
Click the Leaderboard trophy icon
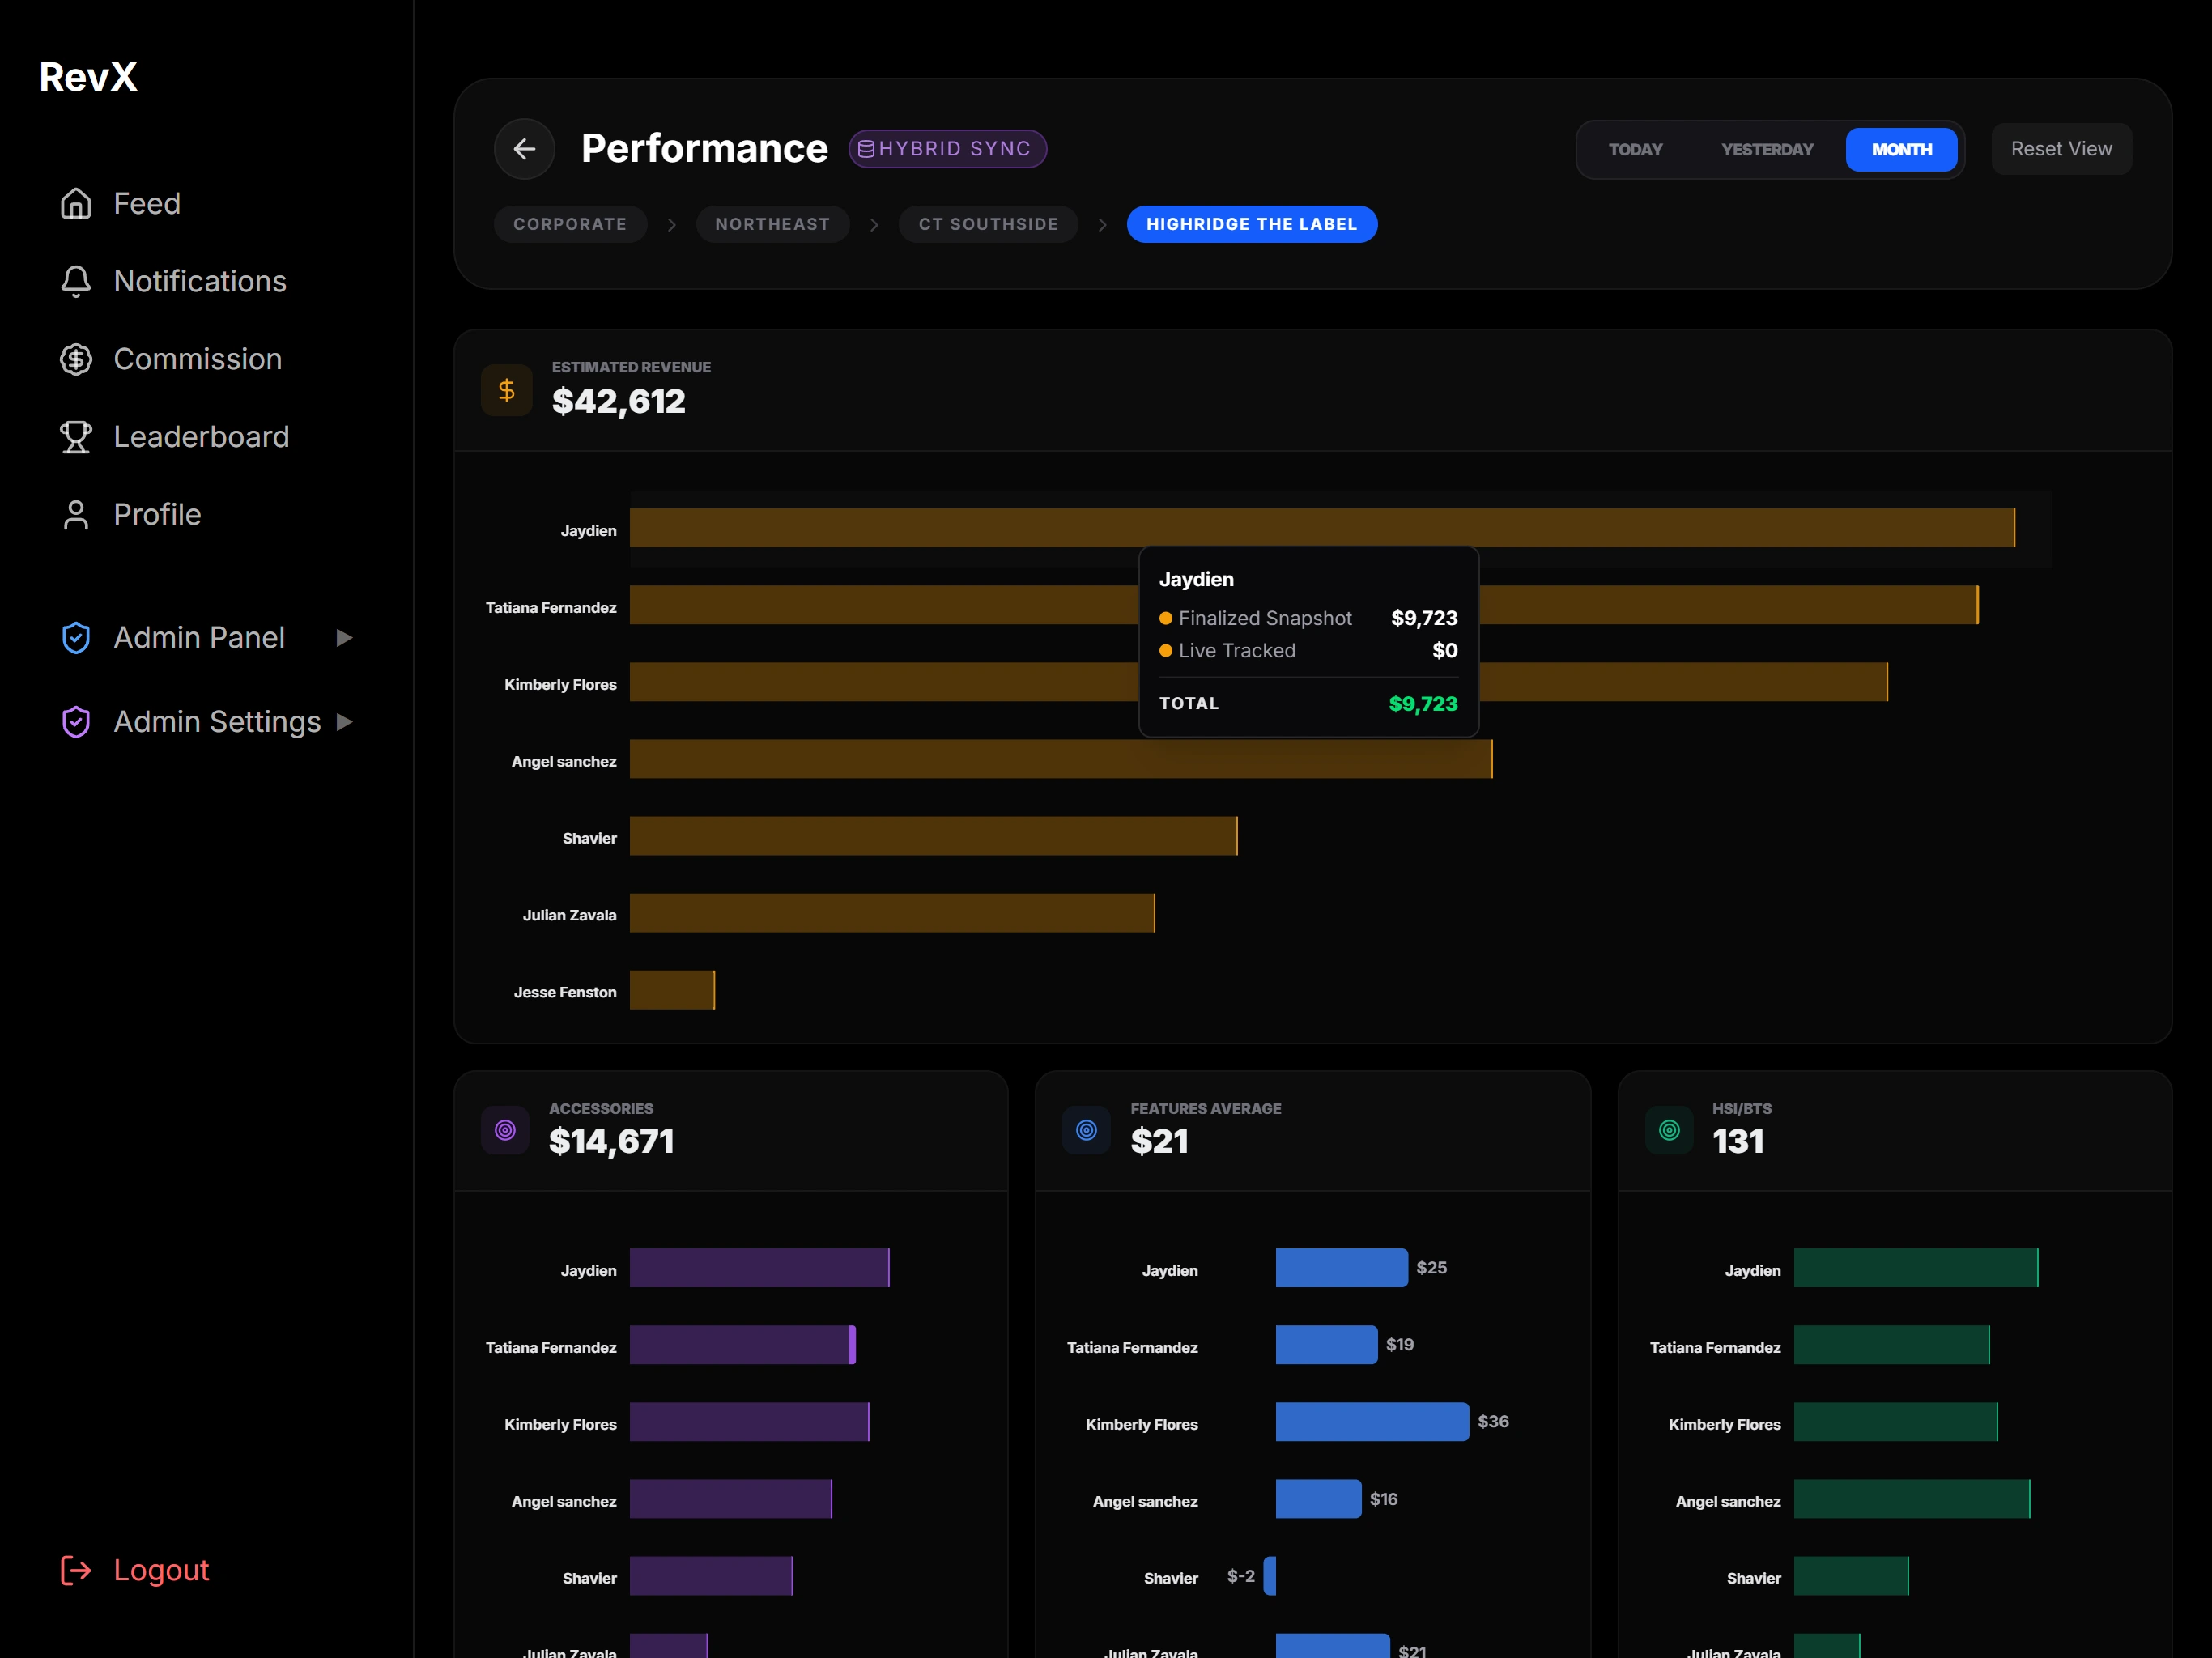(76, 437)
